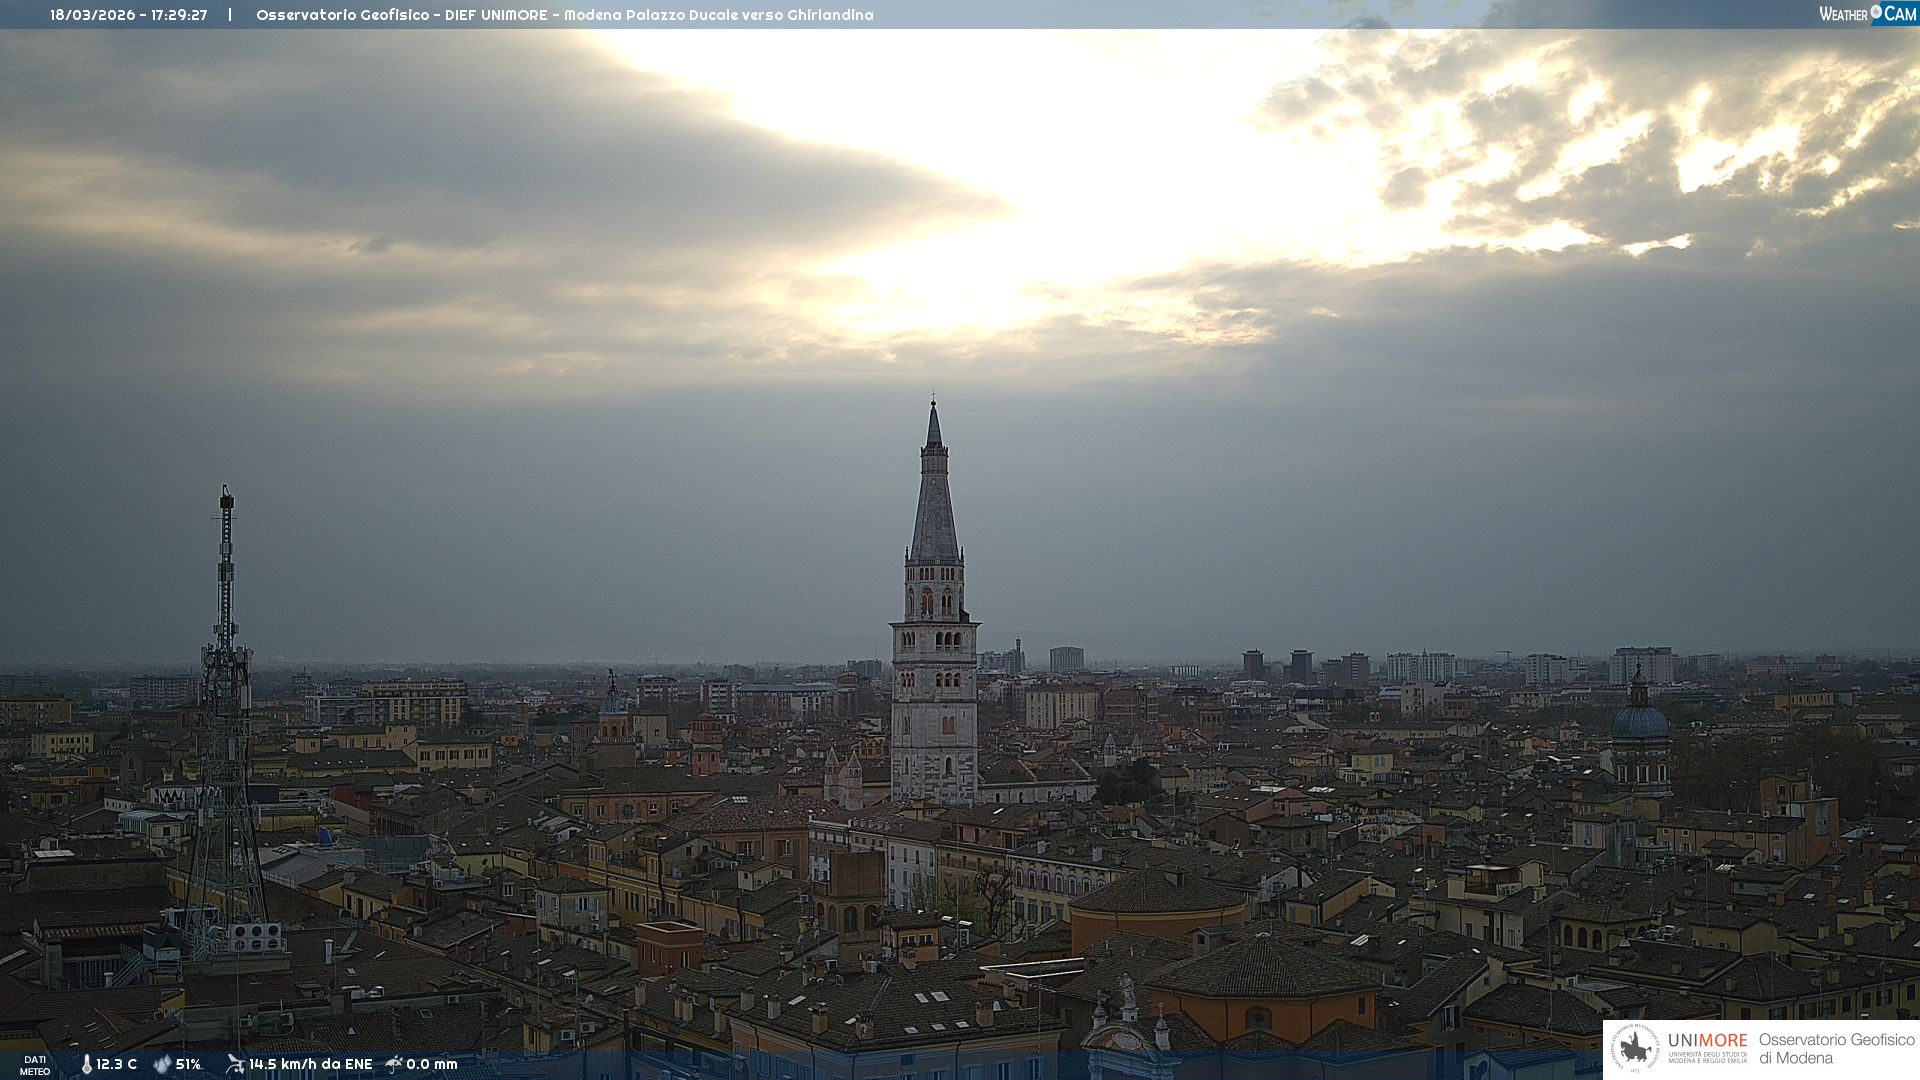
Task: Click the 12.3 C temperature reading
Action: (117, 1065)
